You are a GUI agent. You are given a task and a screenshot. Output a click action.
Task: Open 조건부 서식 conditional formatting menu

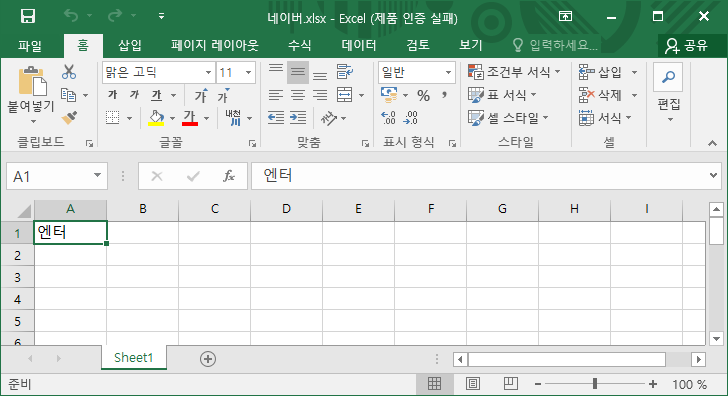[514, 72]
